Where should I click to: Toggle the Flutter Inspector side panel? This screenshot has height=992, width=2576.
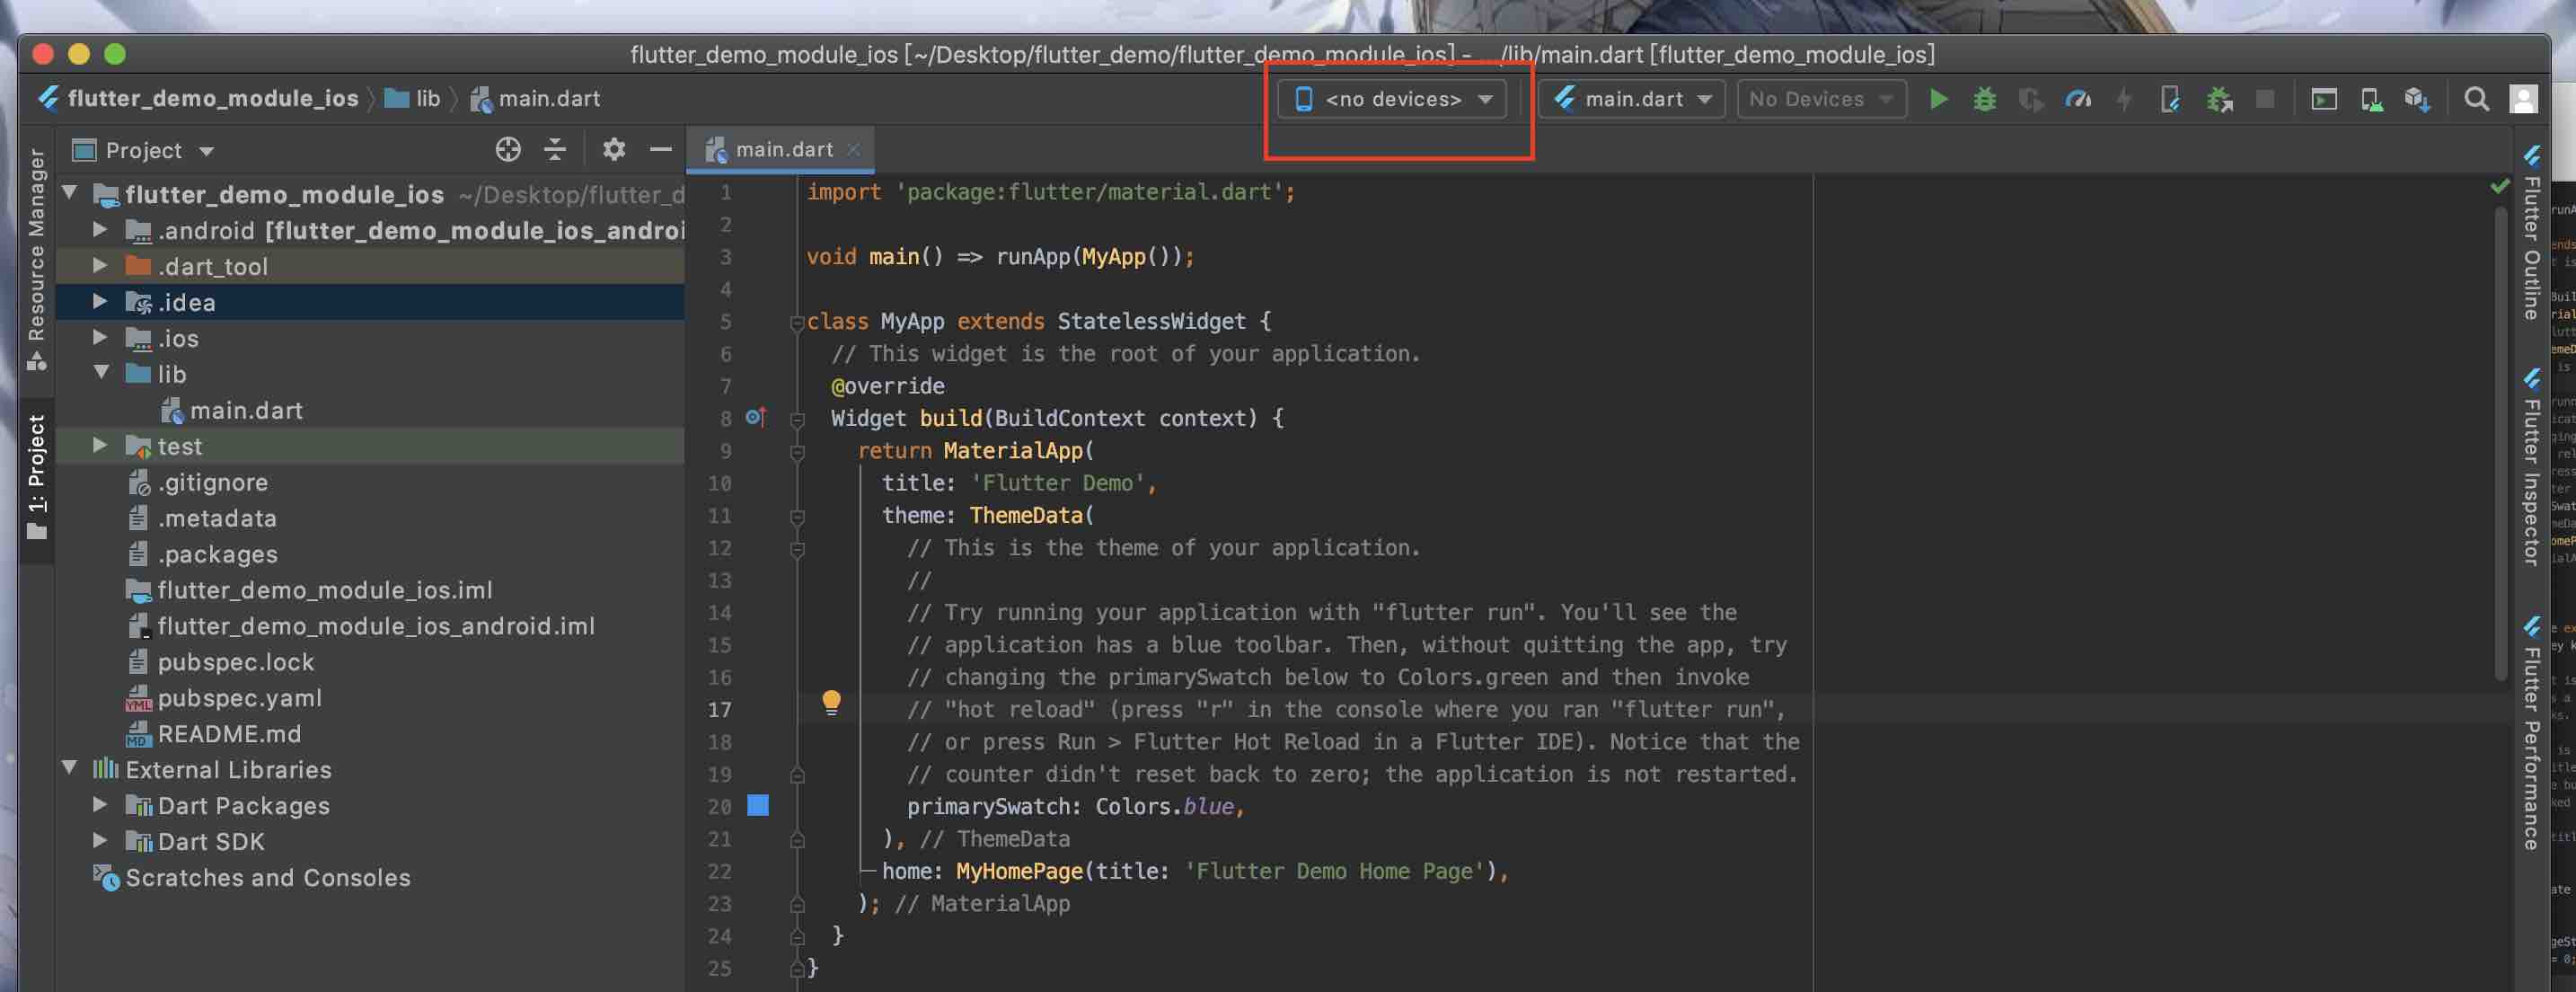pyautogui.click(x=2532, y=468)
